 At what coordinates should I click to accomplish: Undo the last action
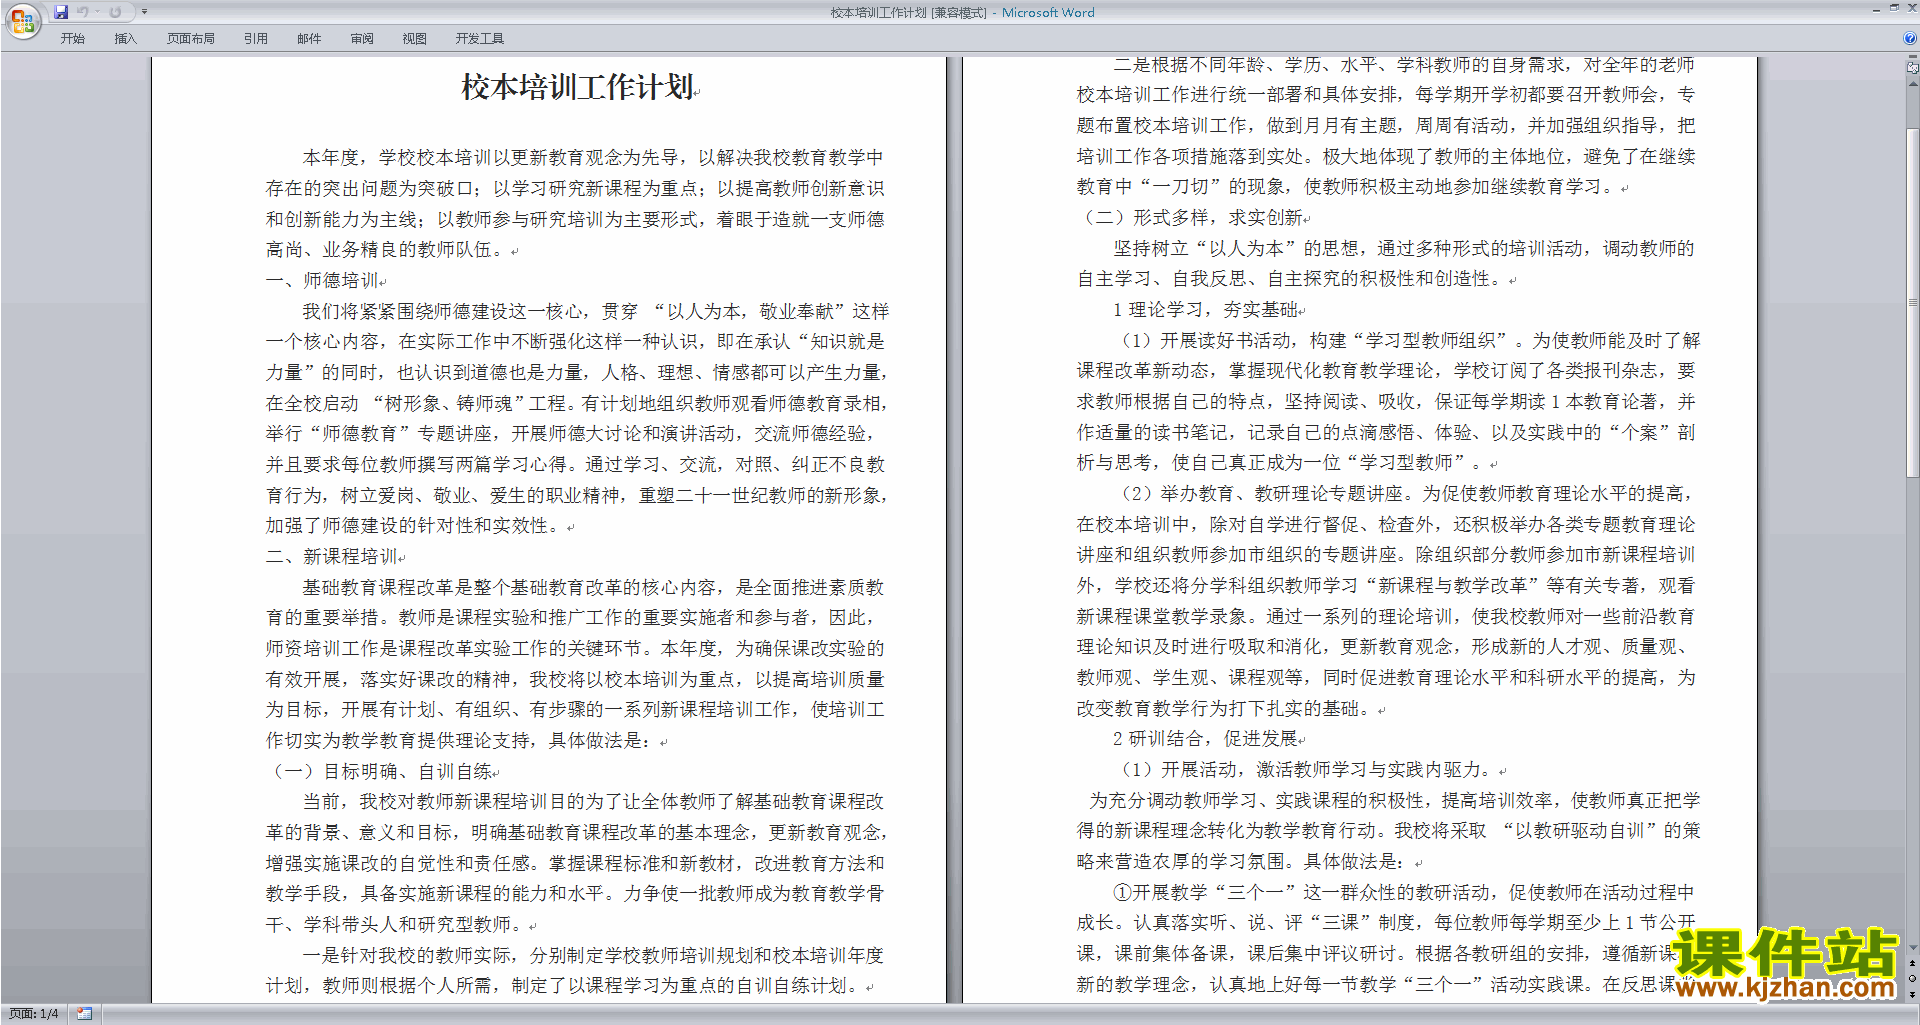pos(83,12)
